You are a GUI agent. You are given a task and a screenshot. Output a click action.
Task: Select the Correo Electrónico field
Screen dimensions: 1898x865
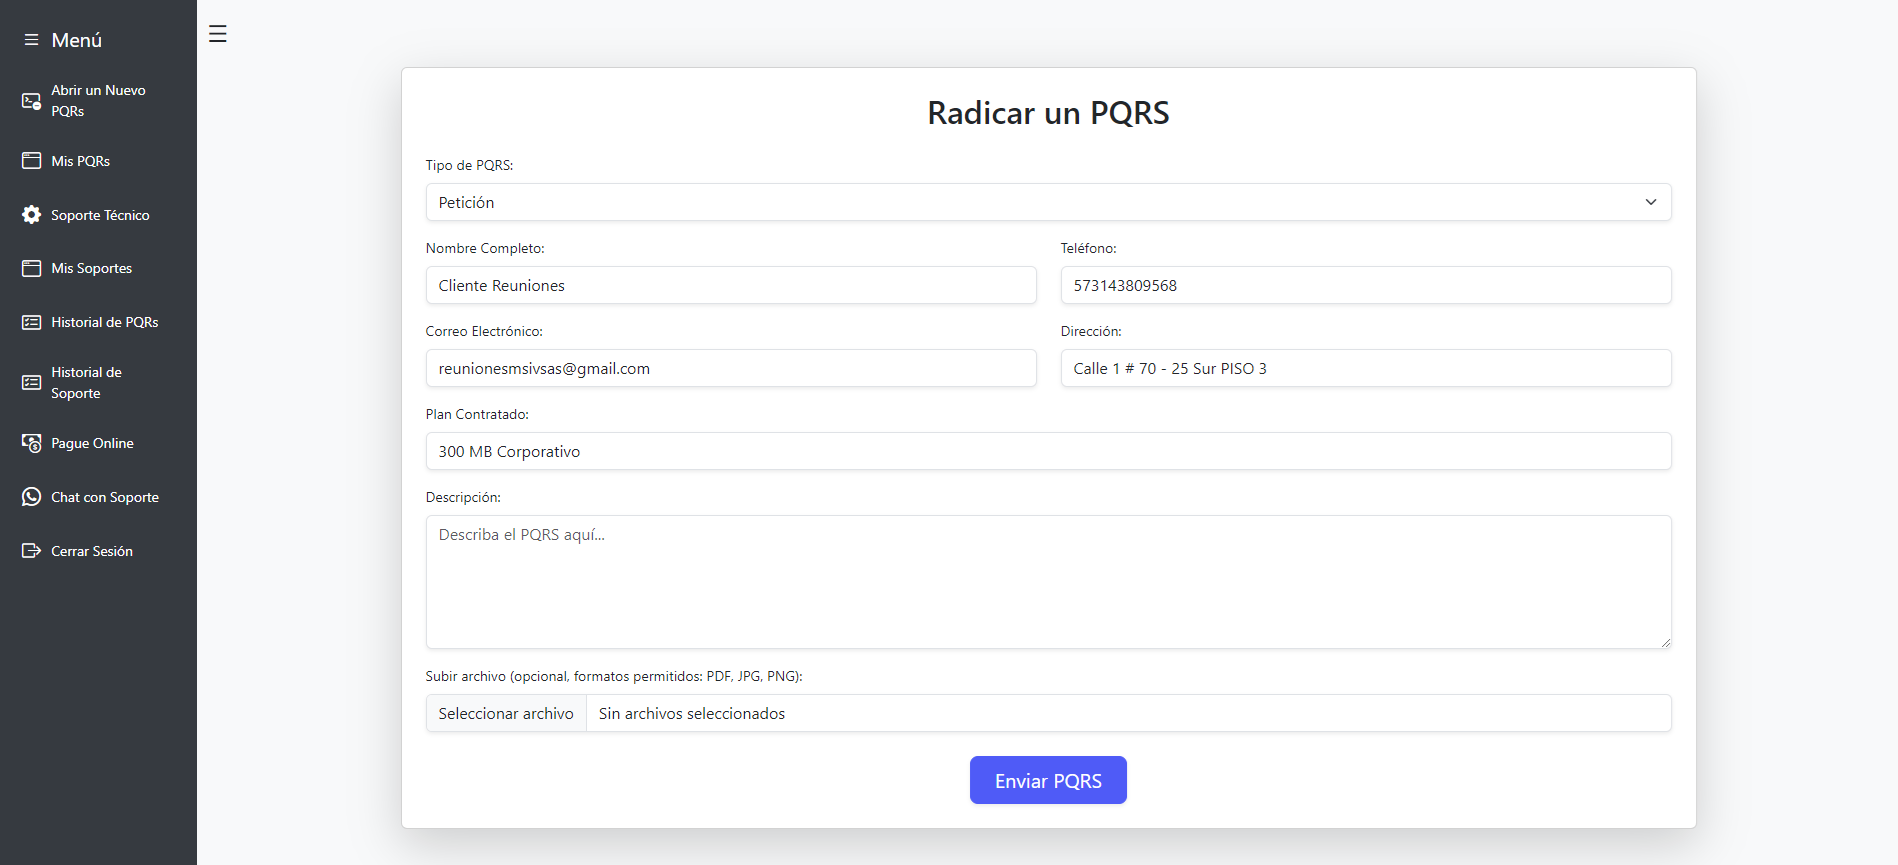(731, 368)
